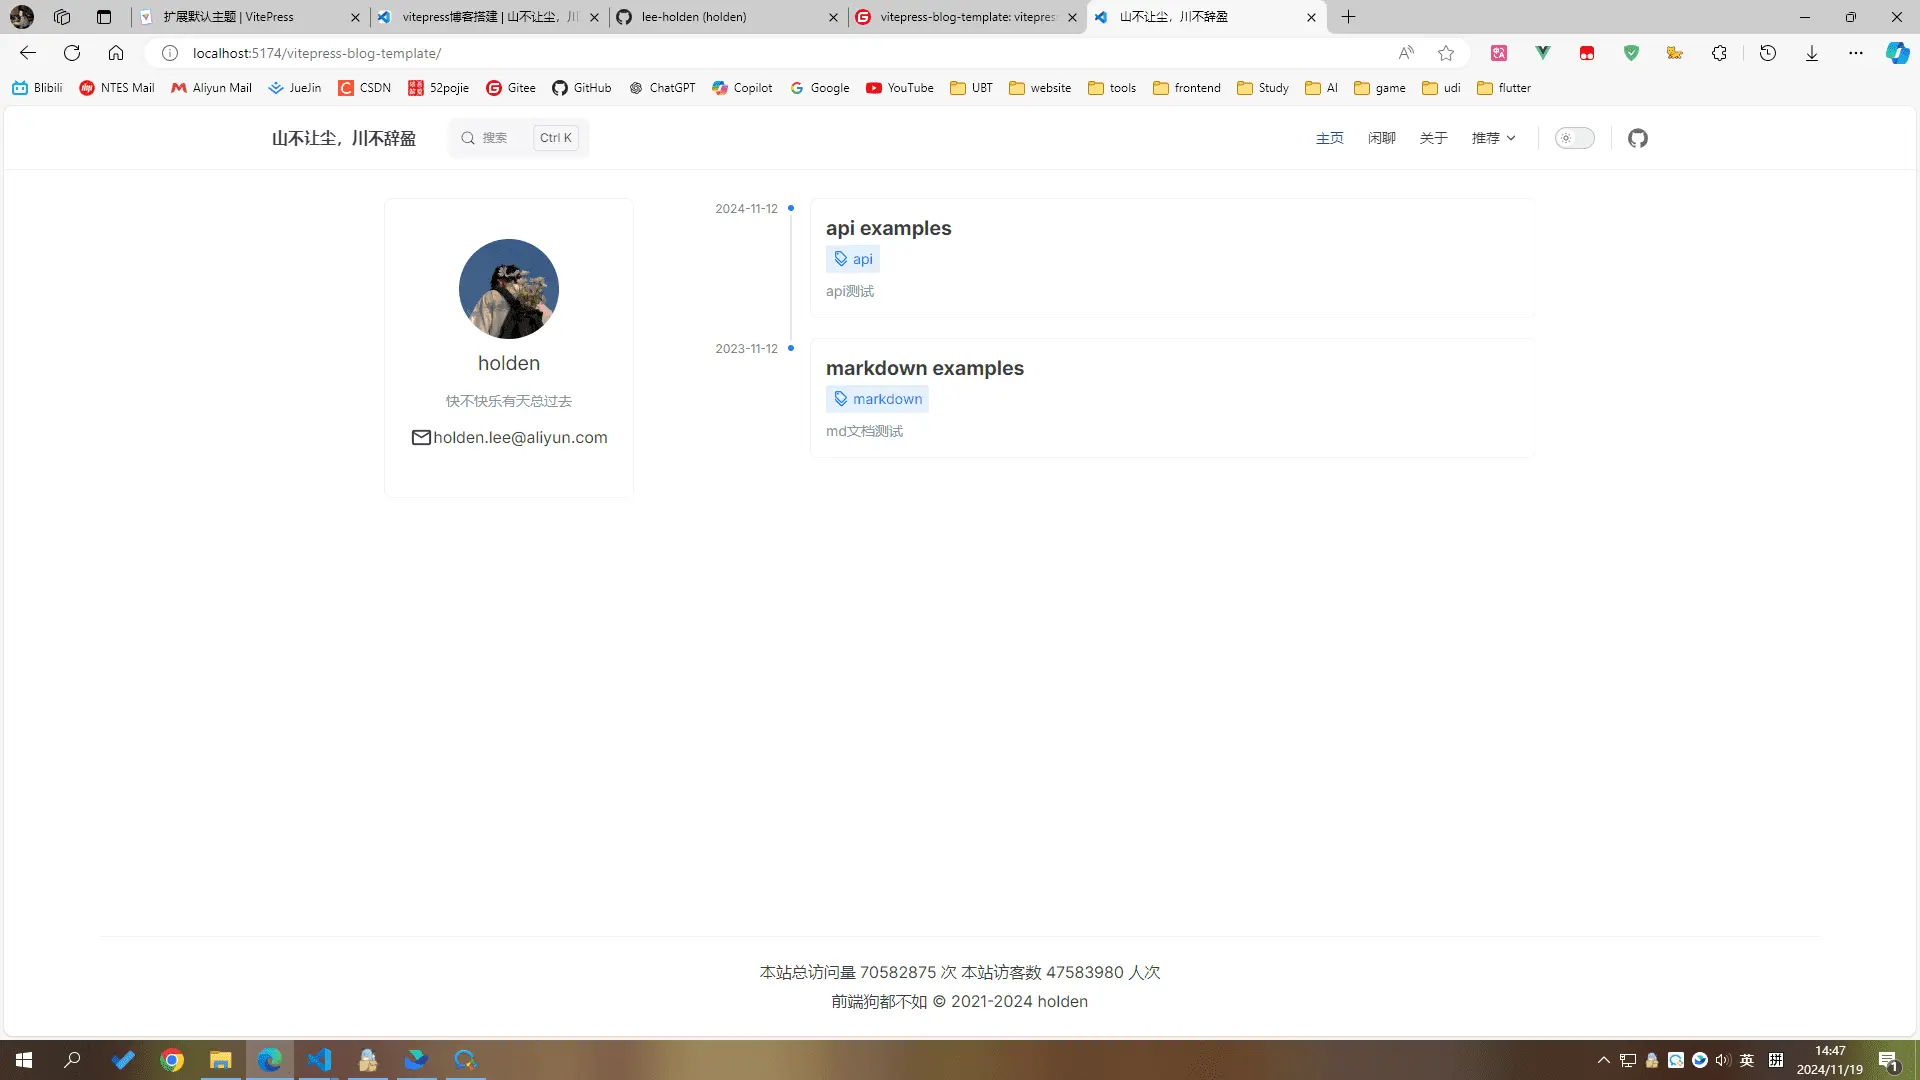
Task: Open the GitHub icon link in navbar
Action: [x=1637, y=138]
